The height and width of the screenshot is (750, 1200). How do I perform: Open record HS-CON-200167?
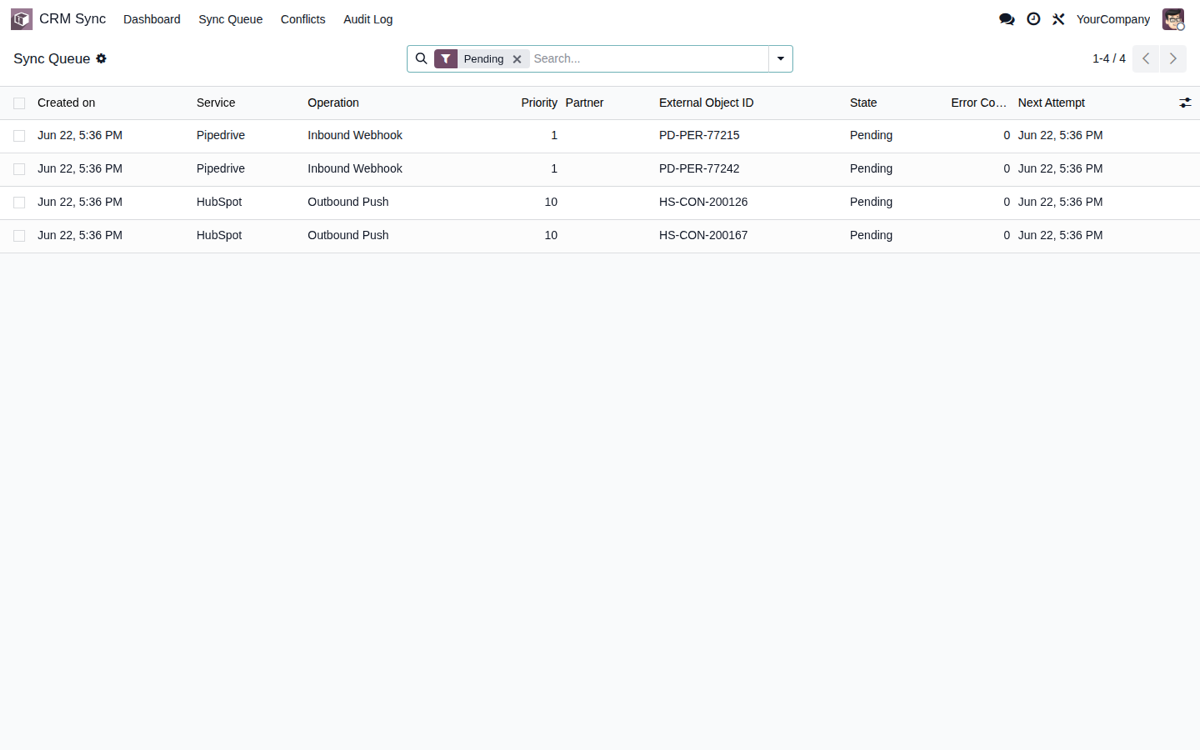coord(703,236)
